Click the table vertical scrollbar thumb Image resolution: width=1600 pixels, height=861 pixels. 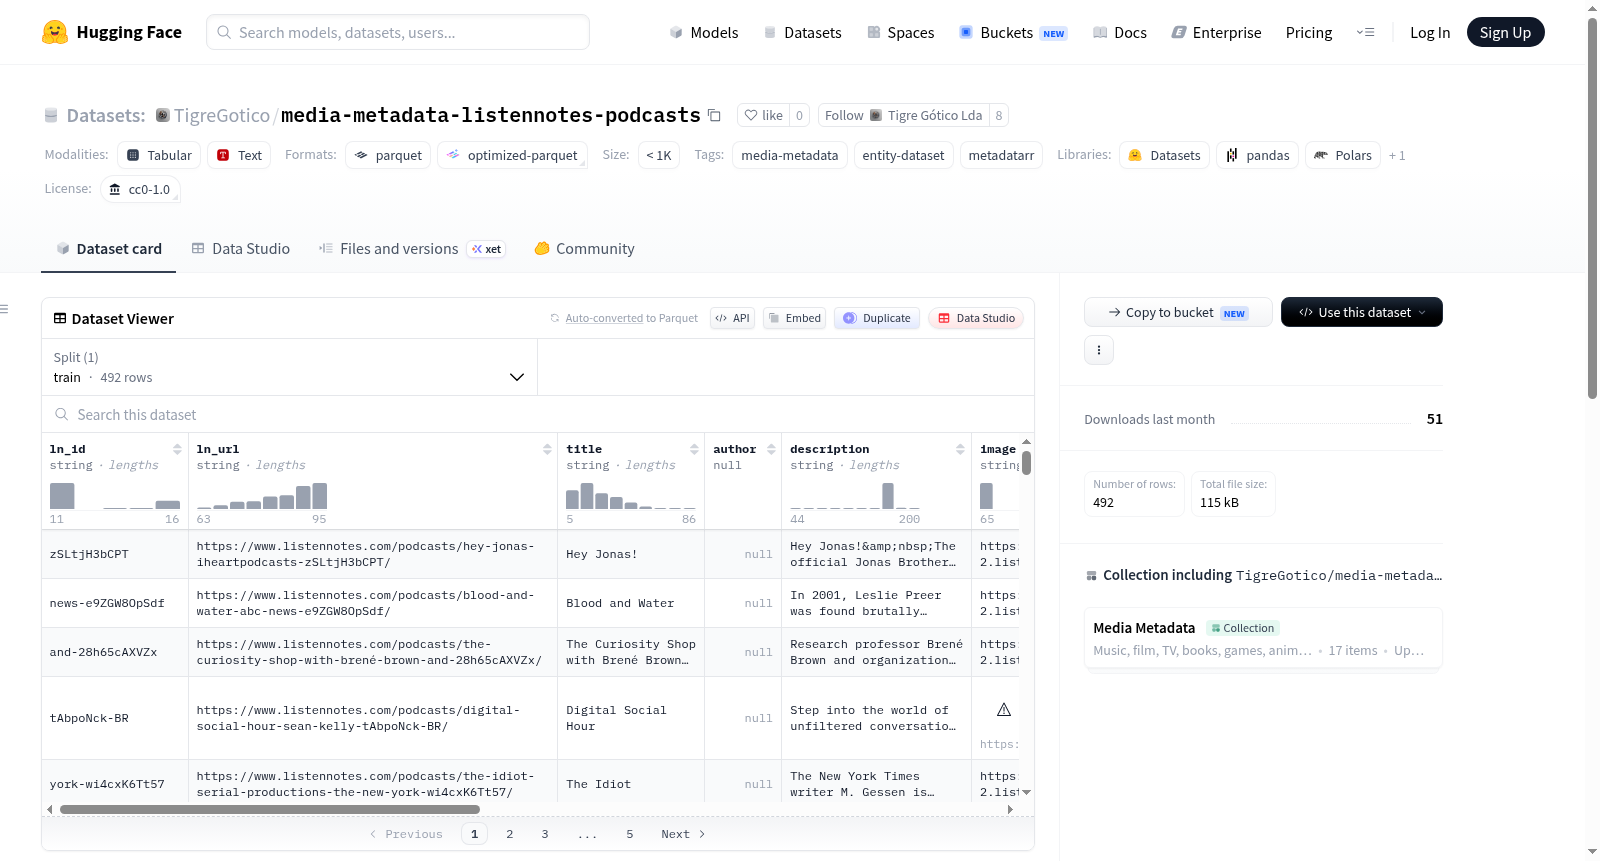tap(1026, 463)
